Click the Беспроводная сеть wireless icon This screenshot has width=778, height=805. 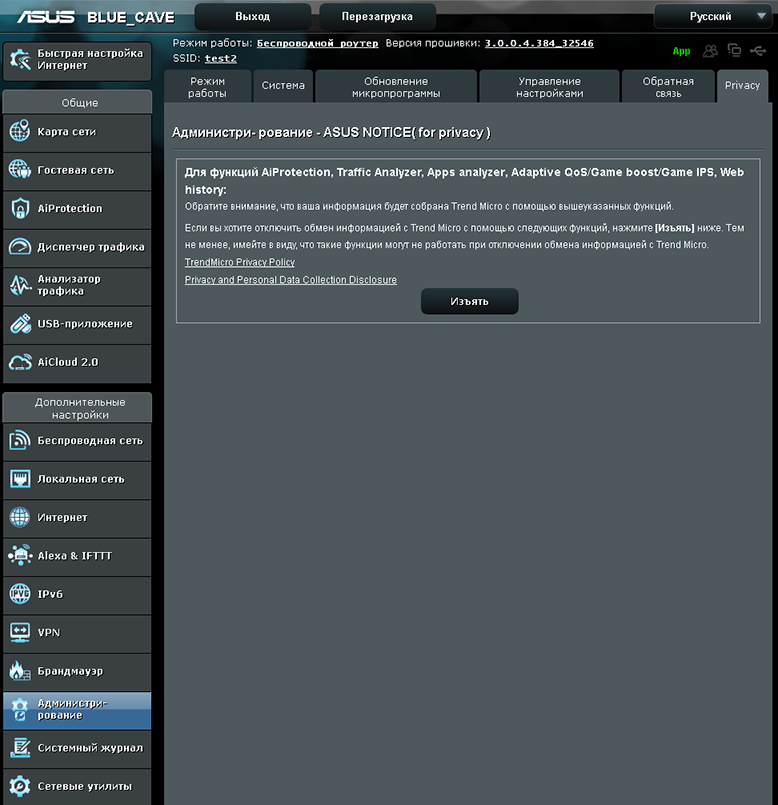coord(20,440)
